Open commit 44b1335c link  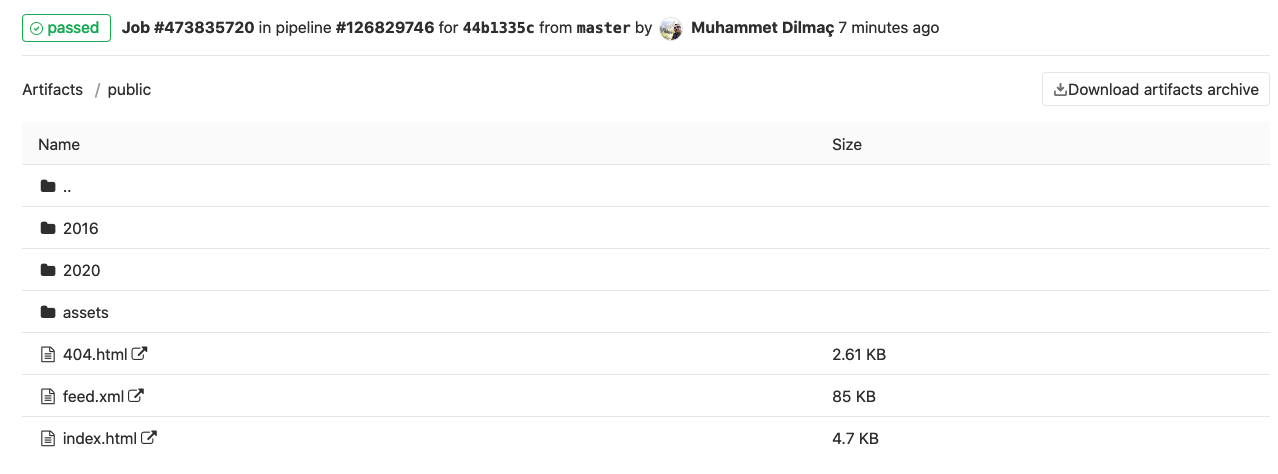[x=498, y=28]
